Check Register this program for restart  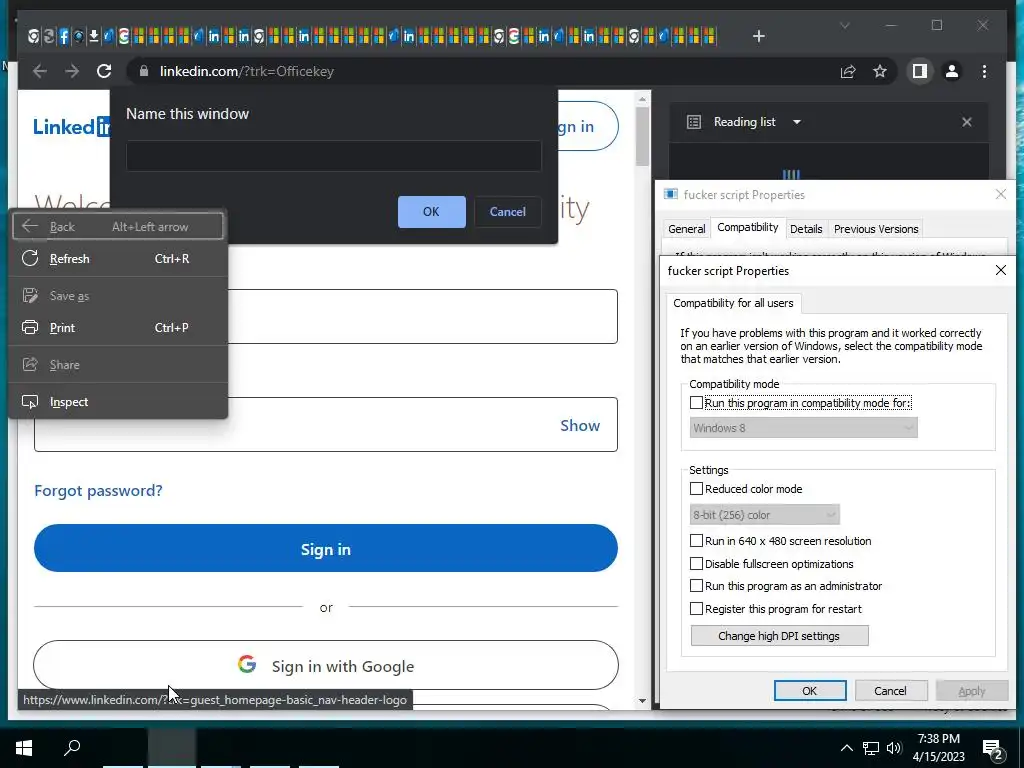(696, 609)
